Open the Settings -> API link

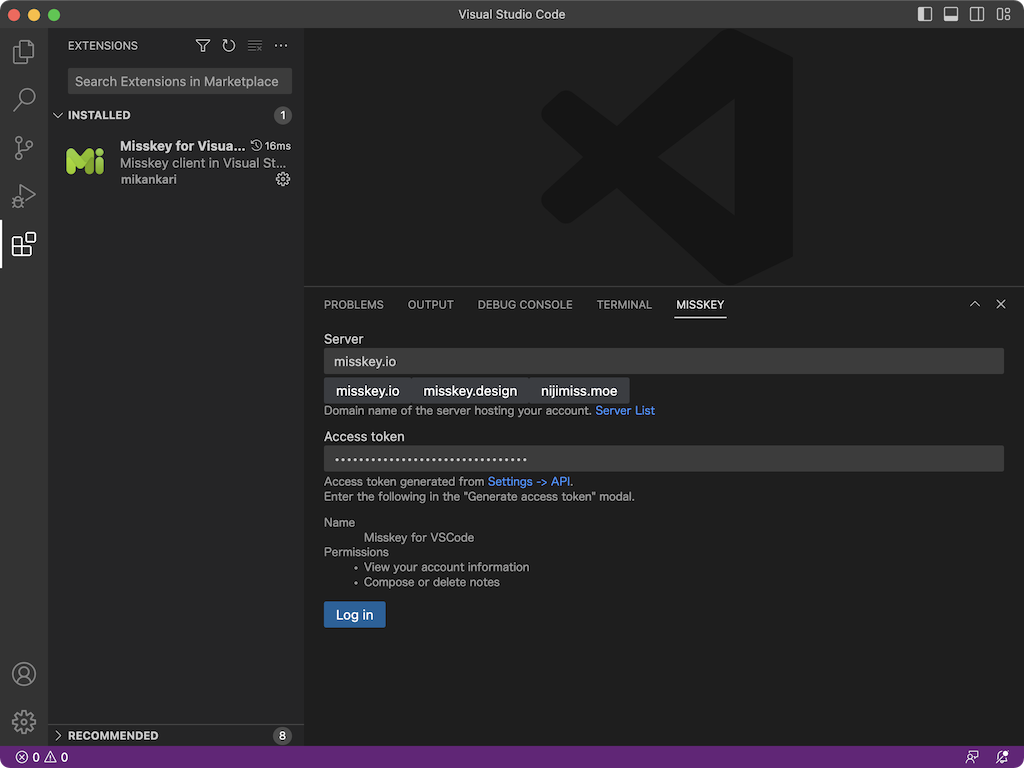click(529, 481)
